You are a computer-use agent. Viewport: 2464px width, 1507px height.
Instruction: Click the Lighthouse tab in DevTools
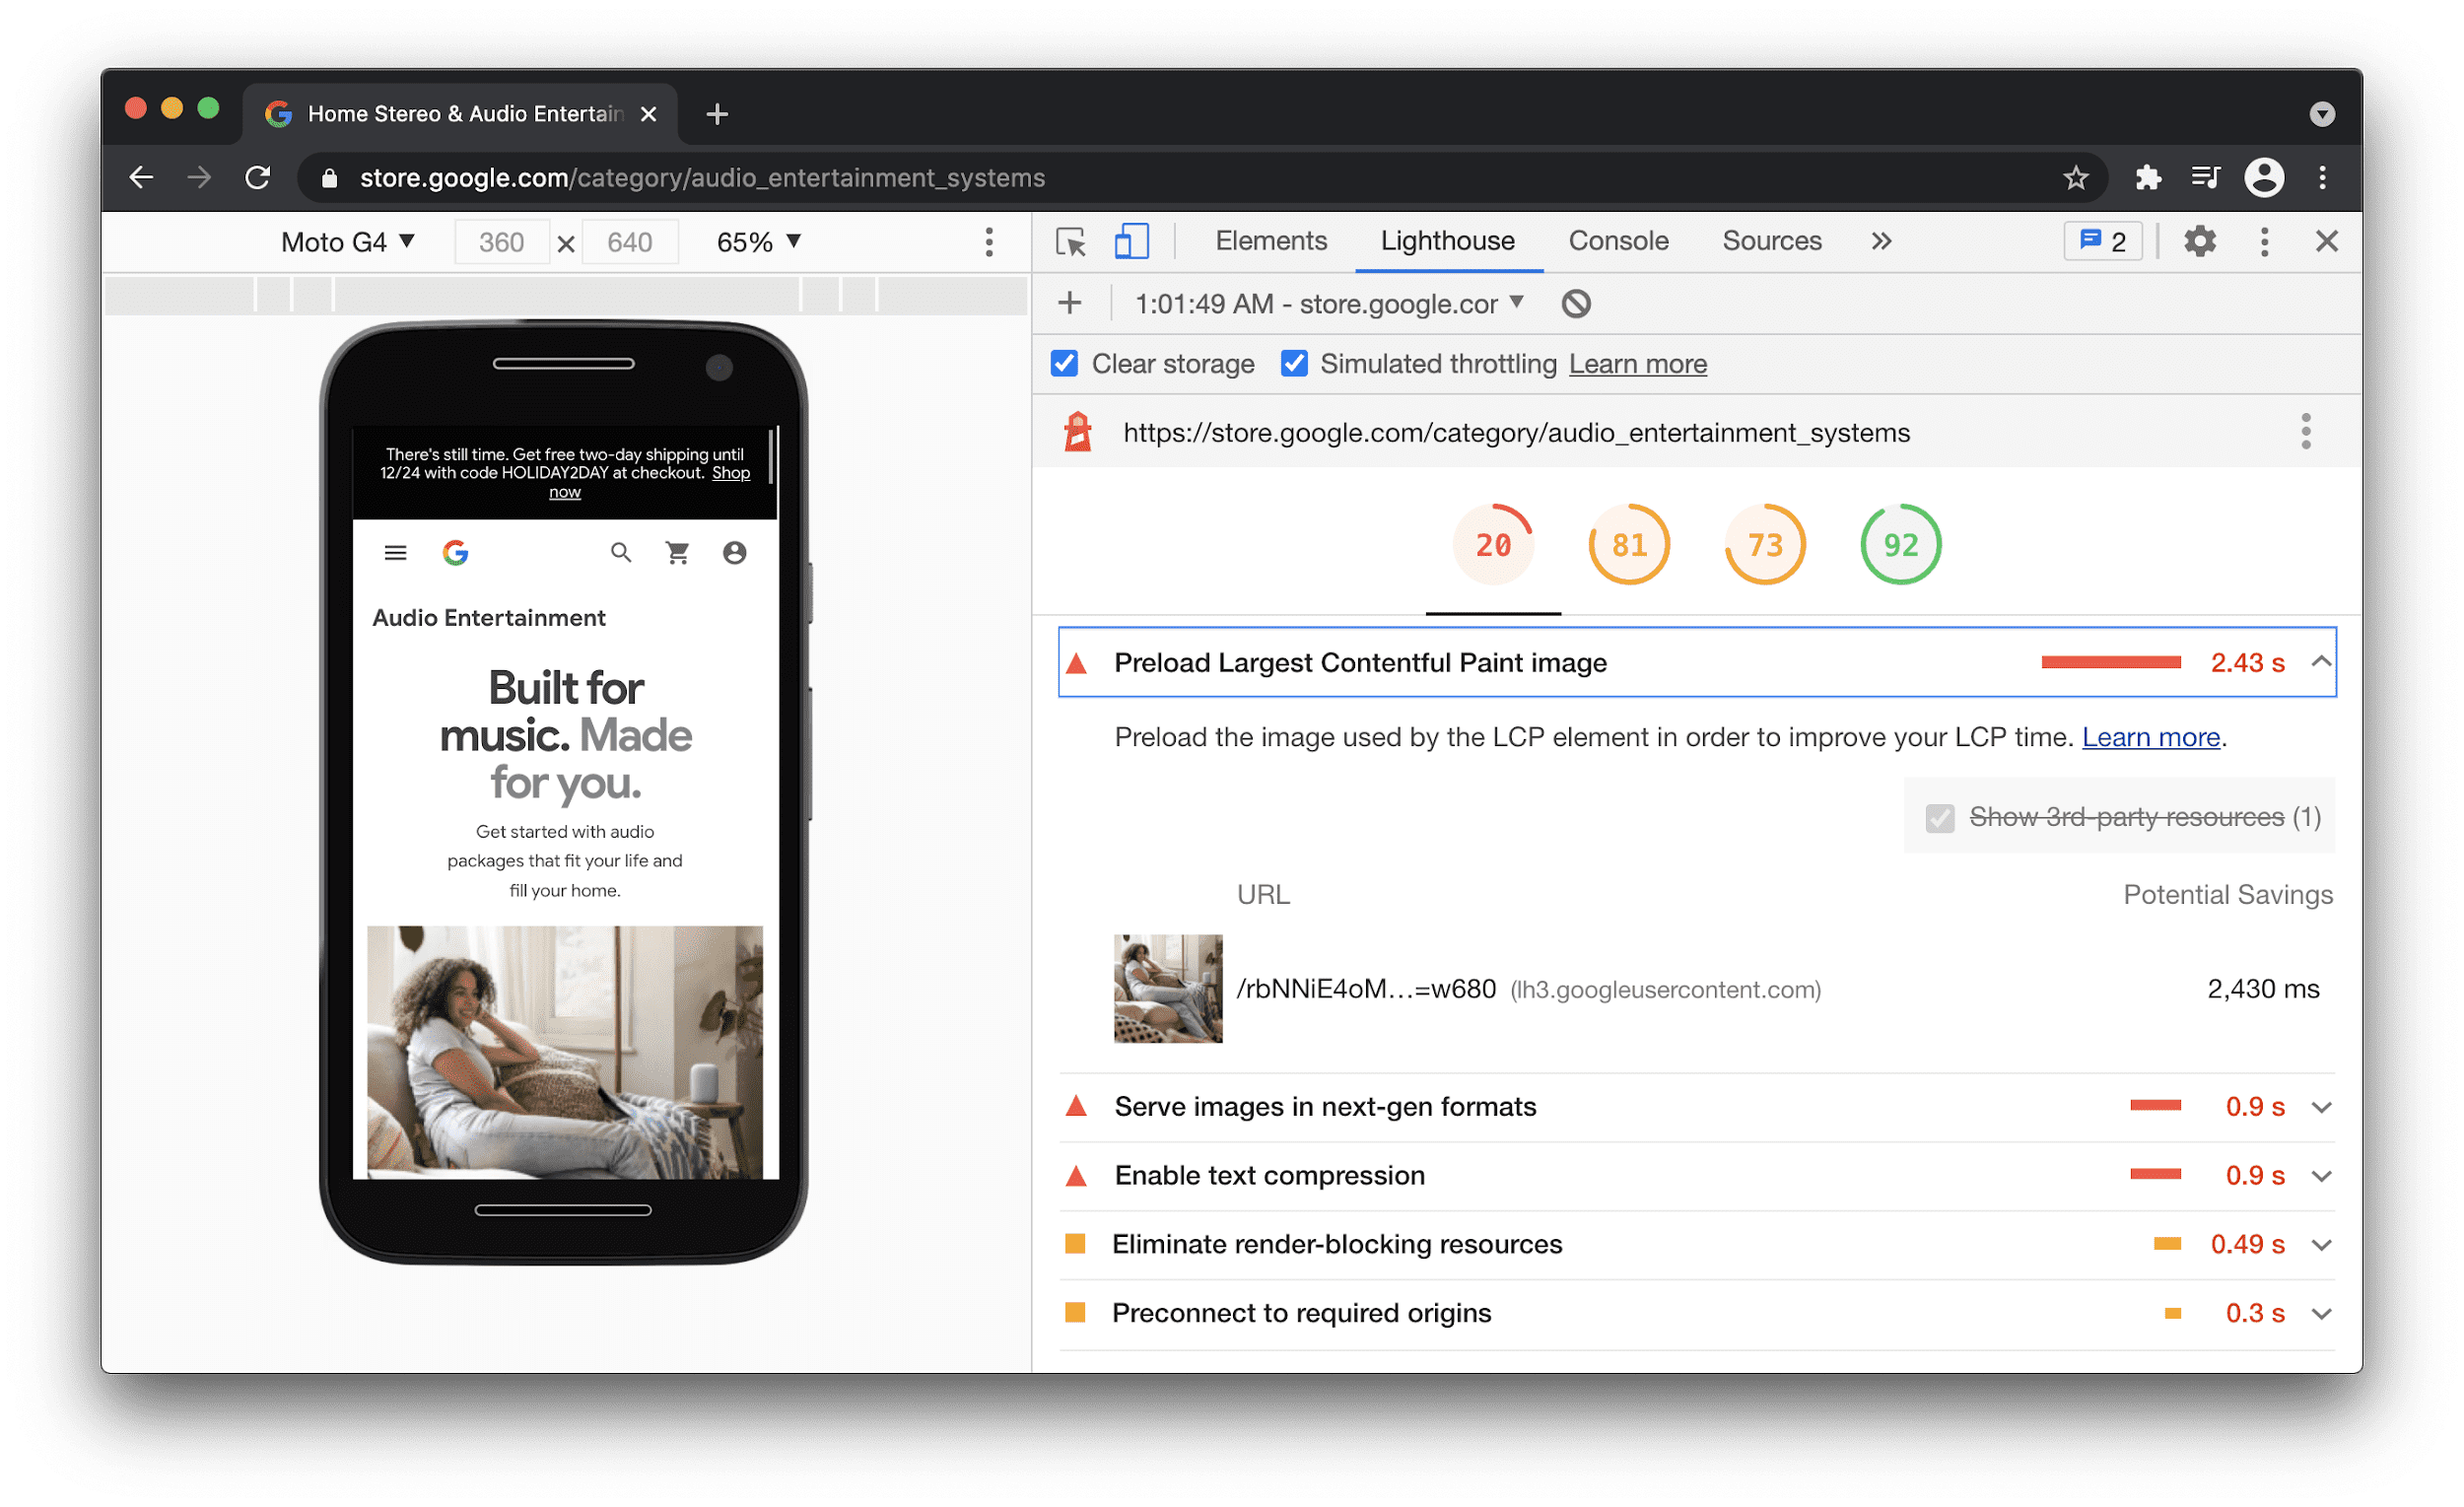[1447, 242]
